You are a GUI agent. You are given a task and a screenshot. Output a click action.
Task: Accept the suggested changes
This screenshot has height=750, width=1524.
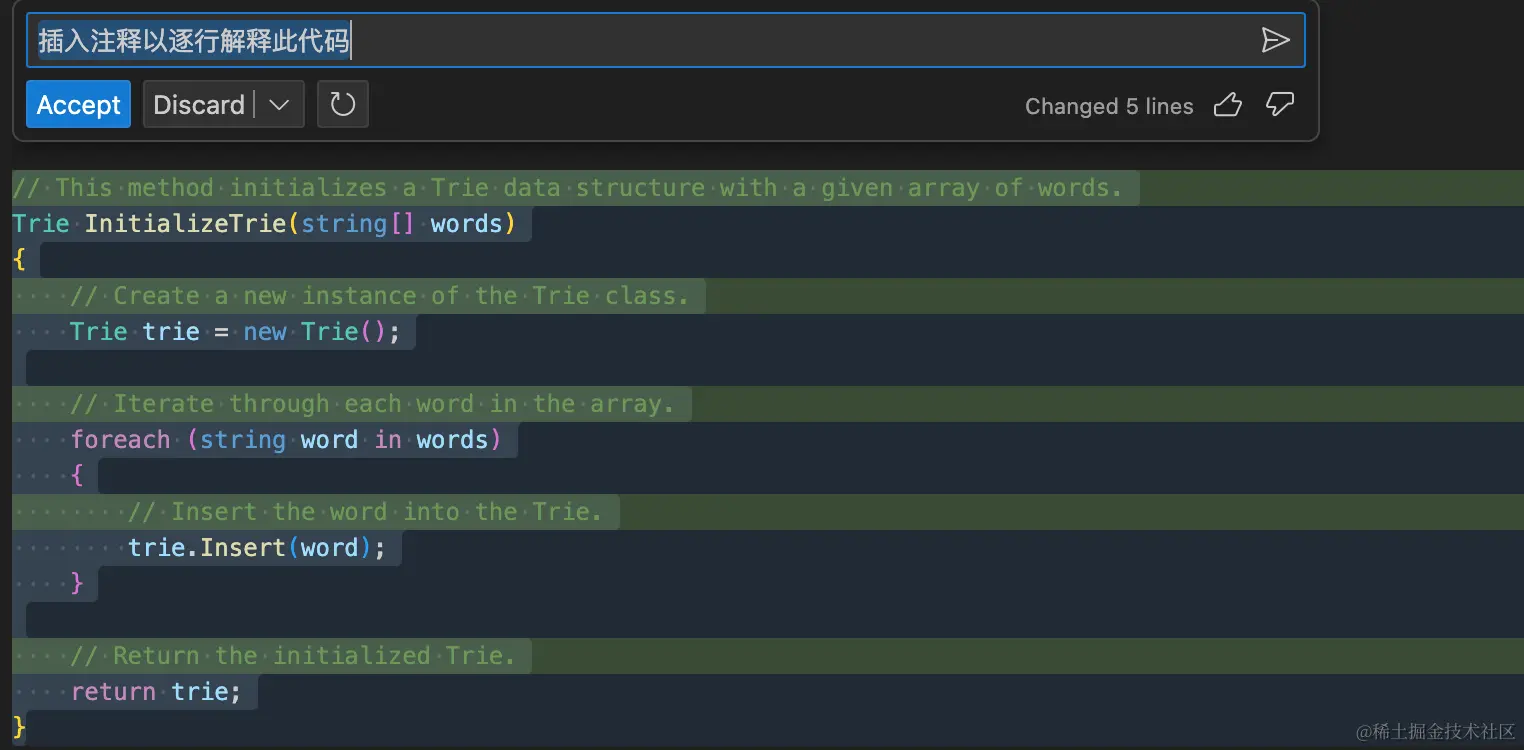[x=78, y=105]
